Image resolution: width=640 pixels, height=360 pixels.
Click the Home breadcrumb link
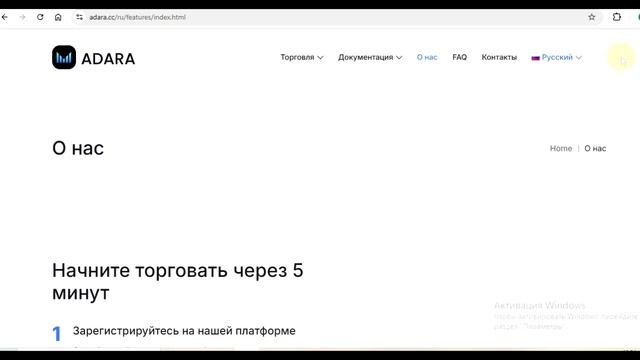[561, 149]
